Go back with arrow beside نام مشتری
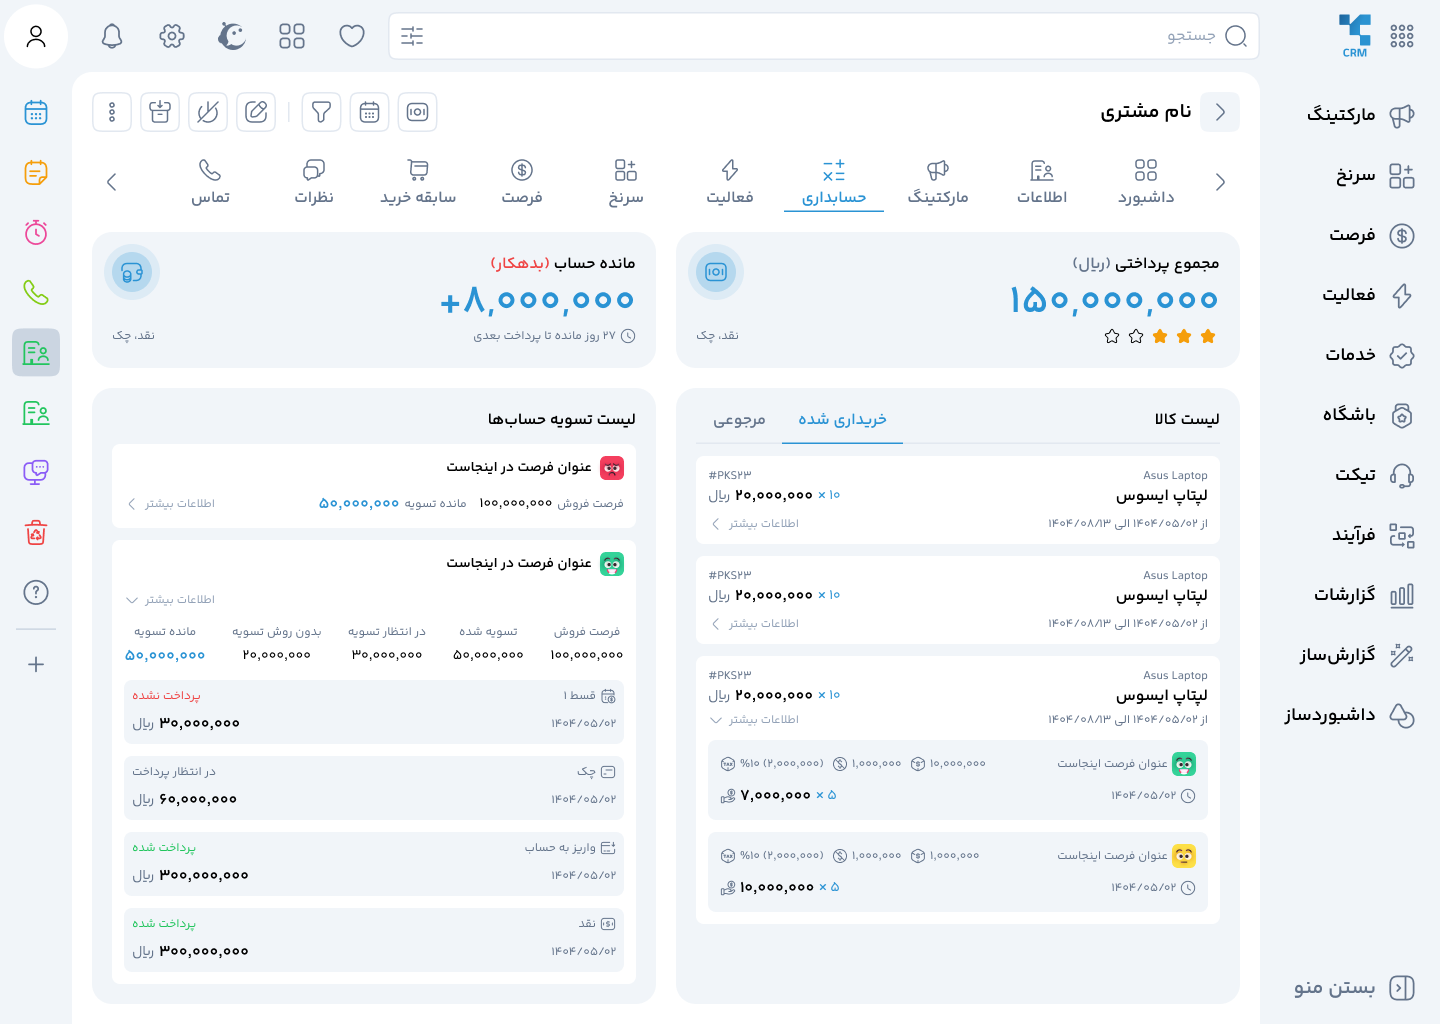 tap(1220, 112)
